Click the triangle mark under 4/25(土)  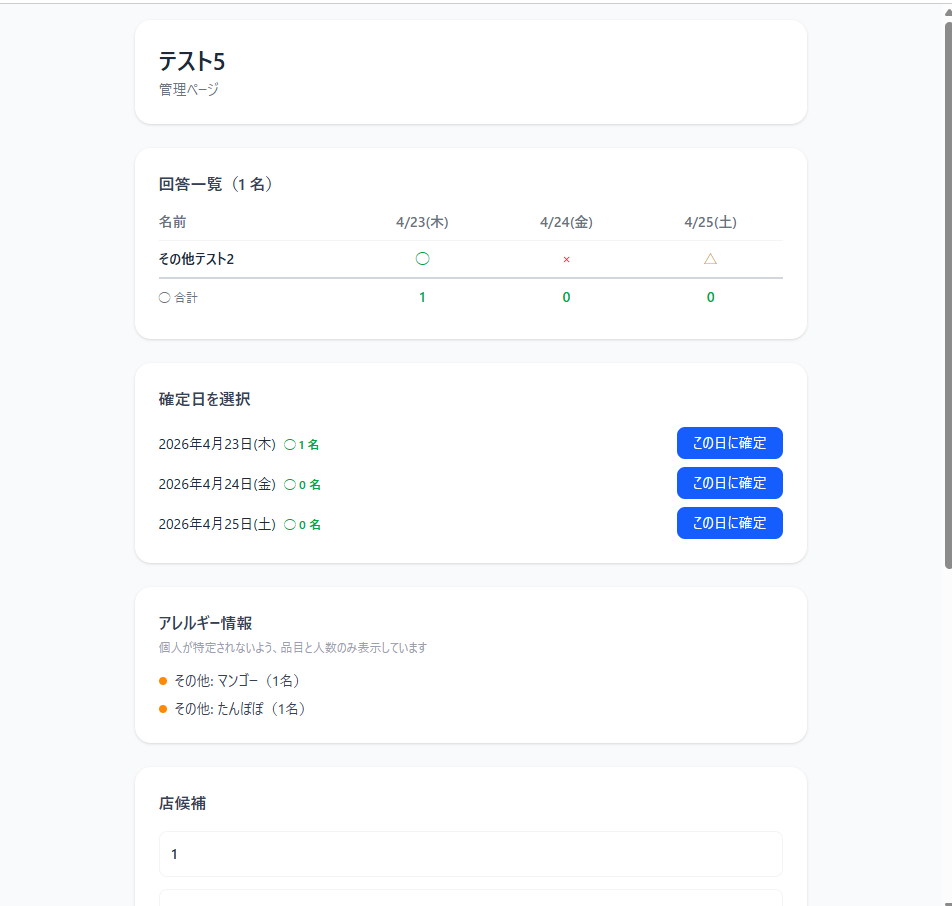[710, 259]
